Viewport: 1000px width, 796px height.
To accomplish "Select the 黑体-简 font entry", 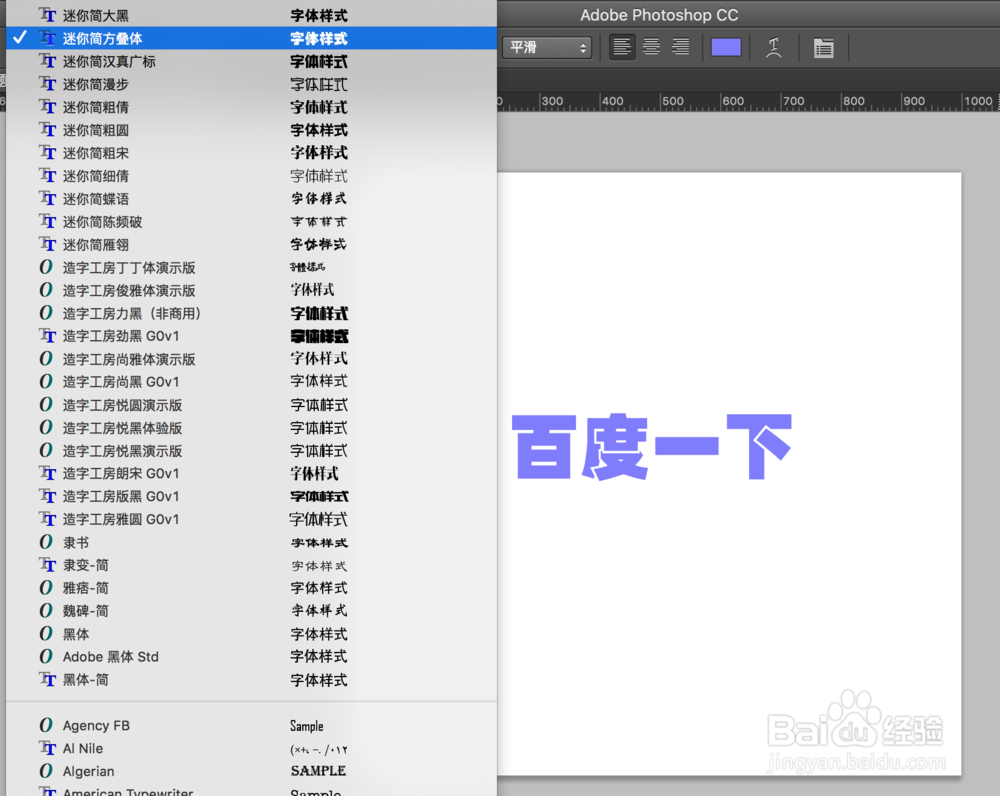I will (x=251, y=680).
